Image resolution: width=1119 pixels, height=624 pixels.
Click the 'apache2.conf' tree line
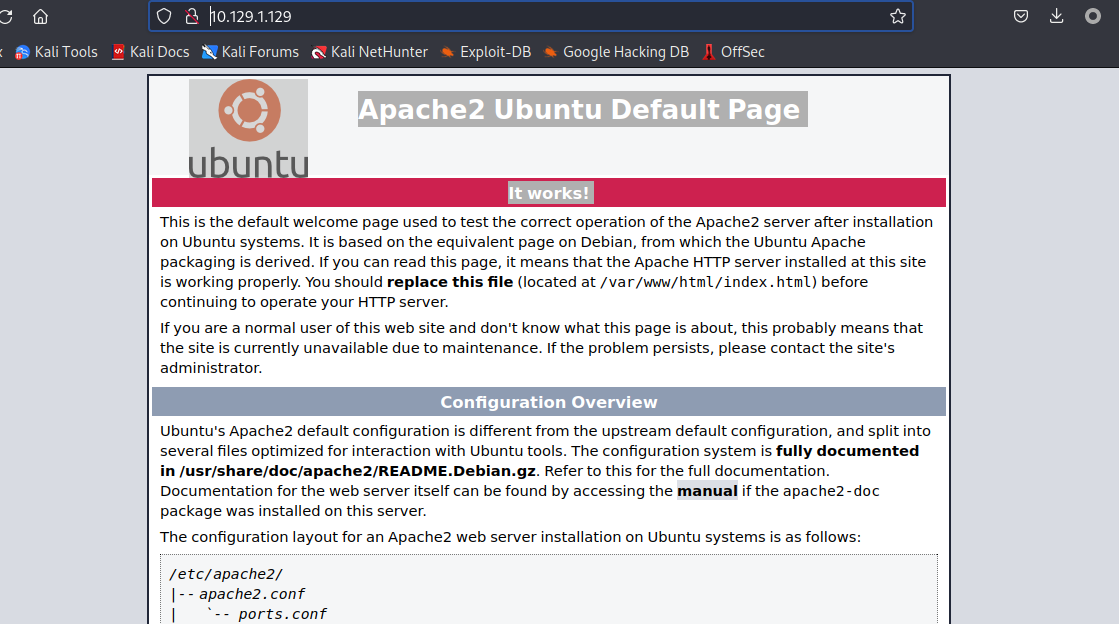coord(251,594)
